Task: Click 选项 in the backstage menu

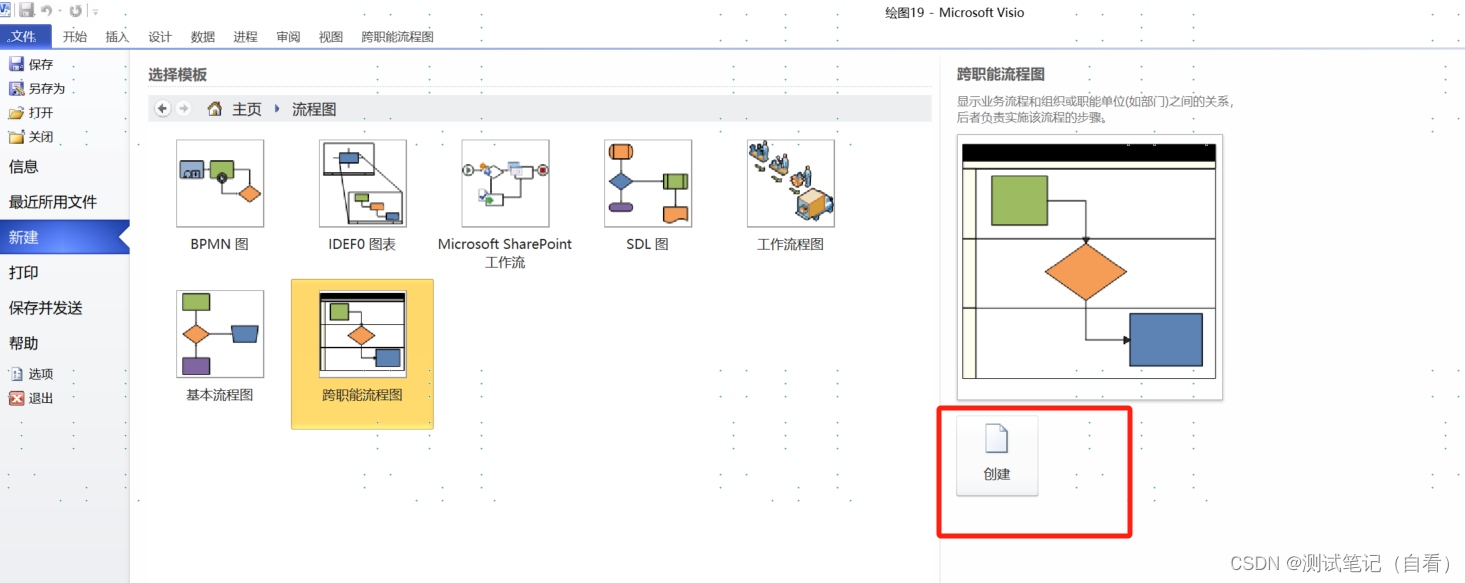Action: click(32, 374)
